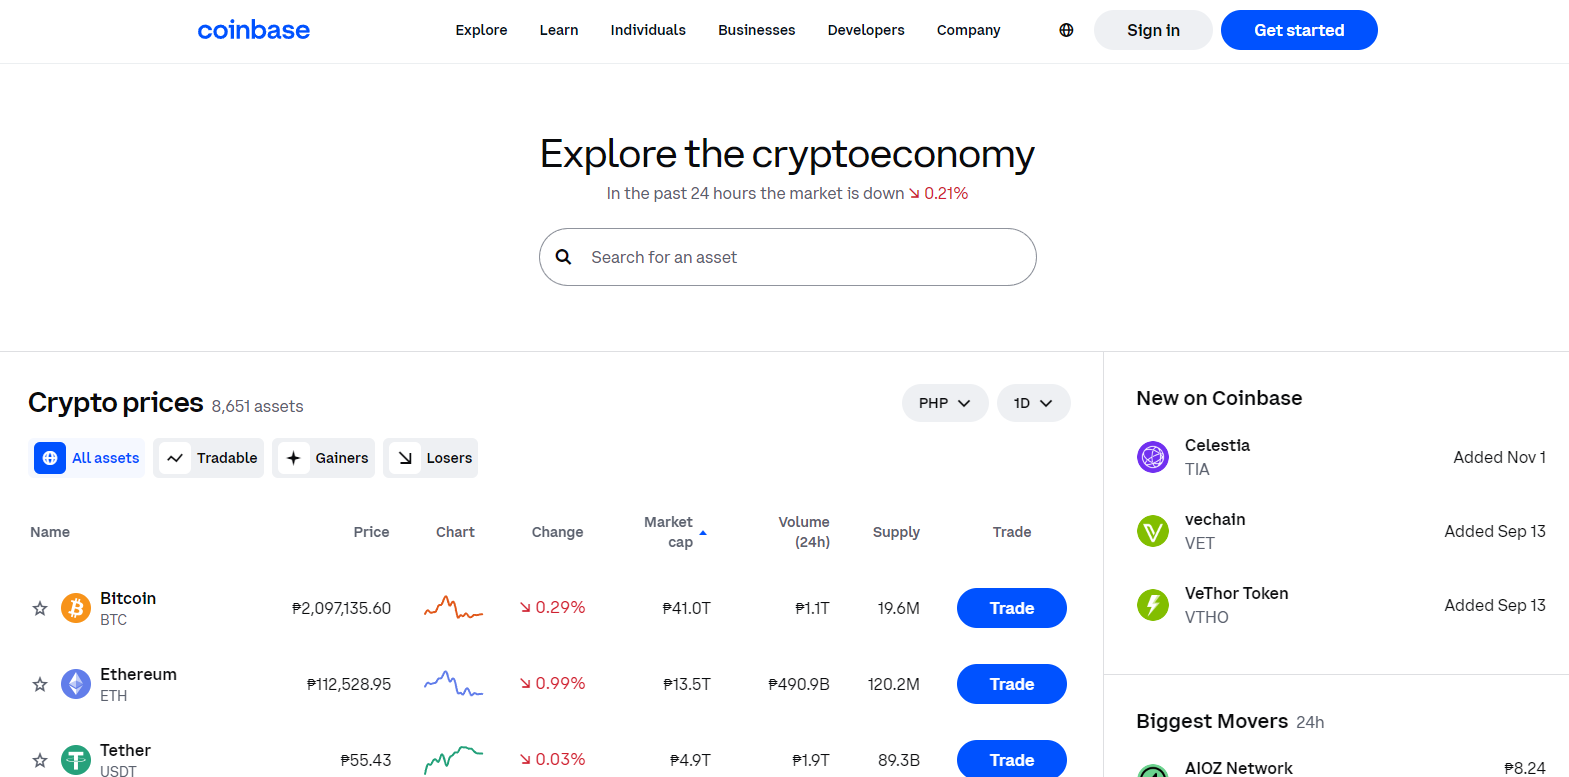Click the Celestia TIA icon under New on Coinbase
This screenshot has width=1569, height=777.
(1152, 456)
